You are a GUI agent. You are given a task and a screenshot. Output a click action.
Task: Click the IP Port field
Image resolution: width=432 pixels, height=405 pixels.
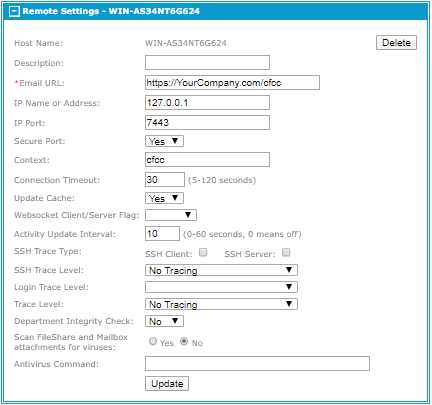coord(207,123)
